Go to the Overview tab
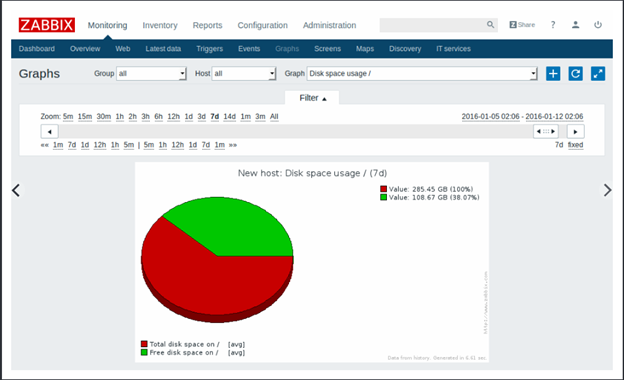The height and width of the screenshot is (380, 624). tap(85, 49)
